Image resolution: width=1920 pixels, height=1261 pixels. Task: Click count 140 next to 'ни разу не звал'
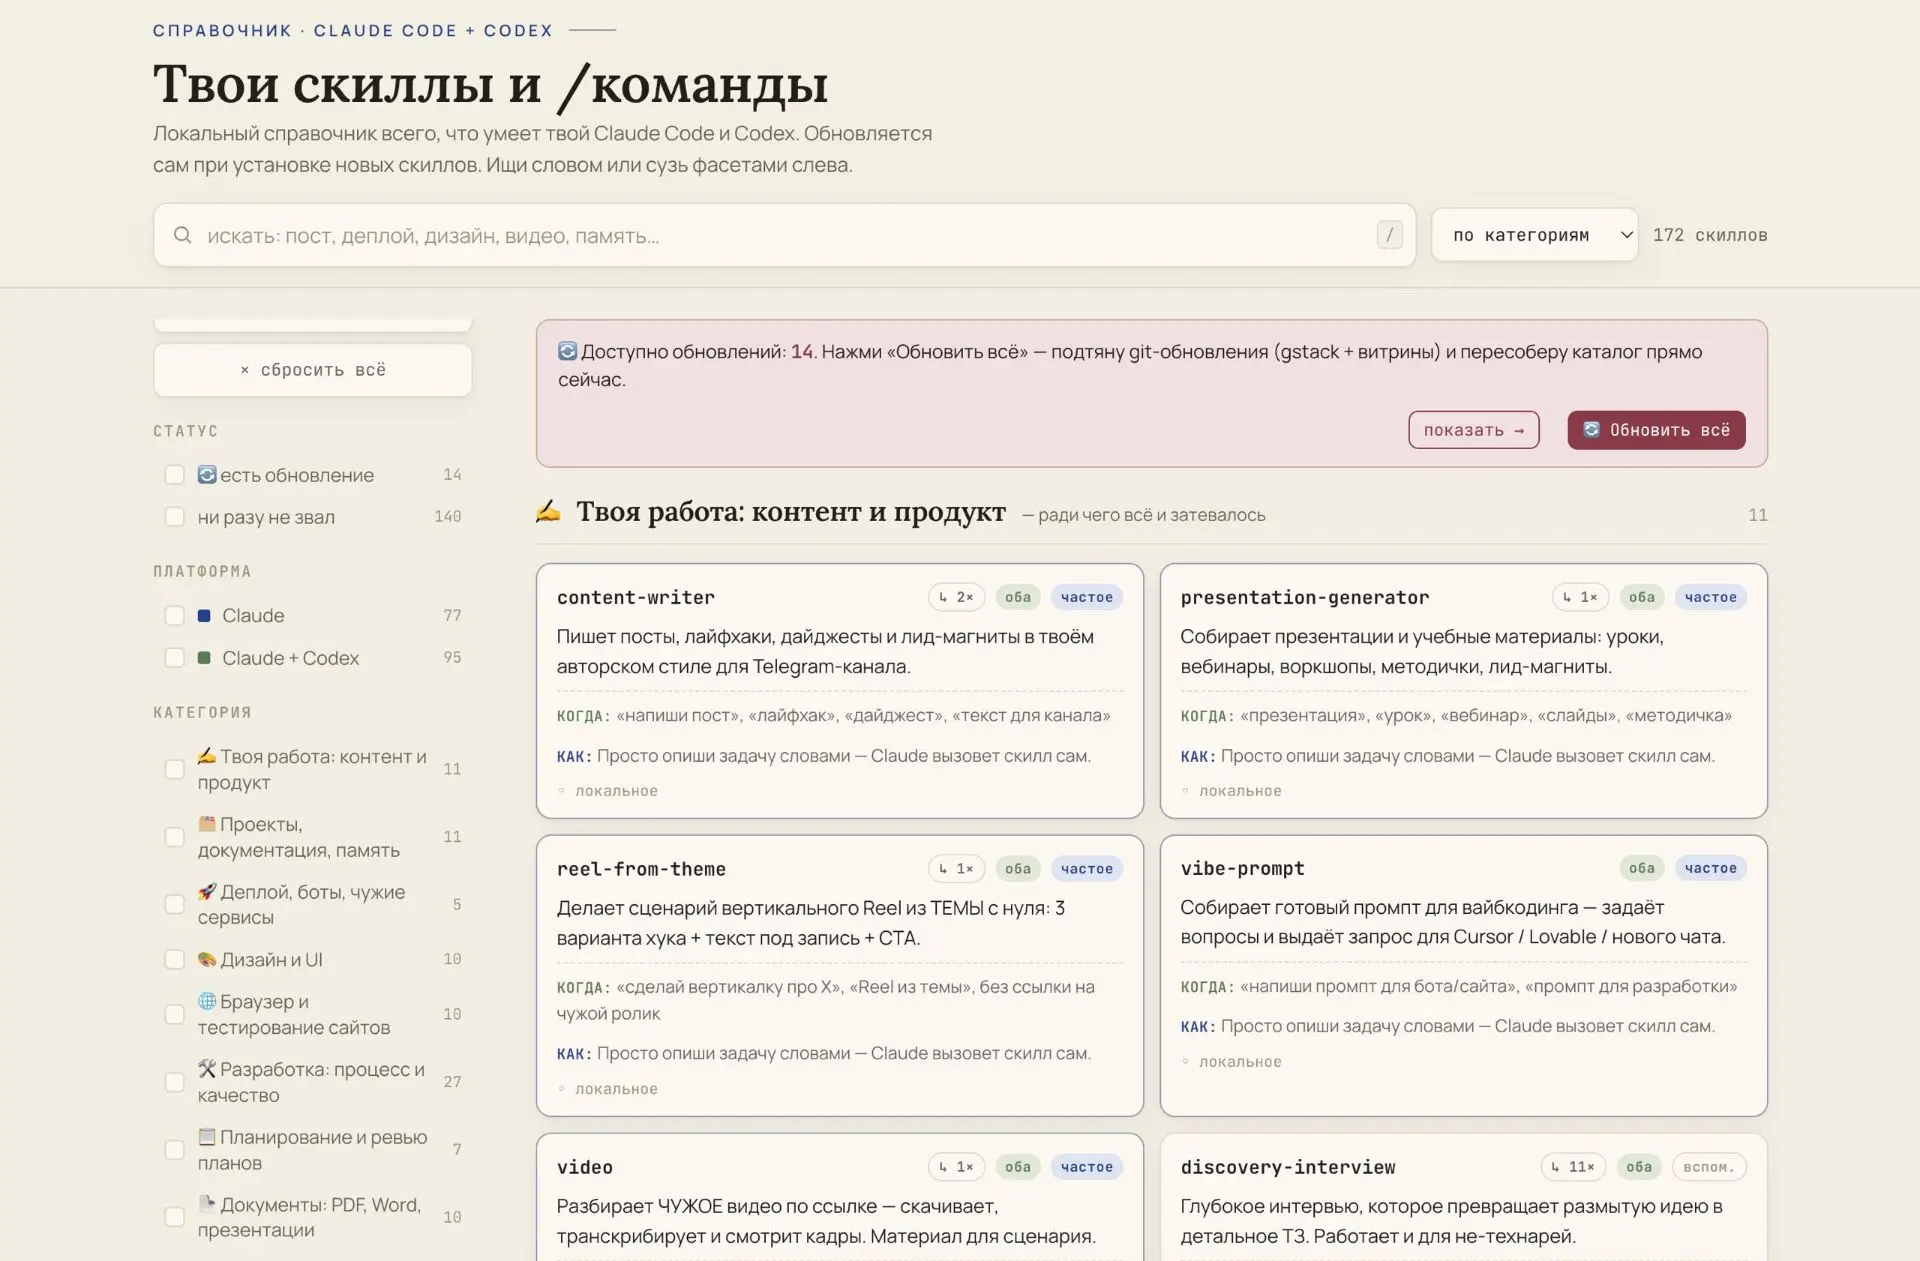click(x=447, y=516)
